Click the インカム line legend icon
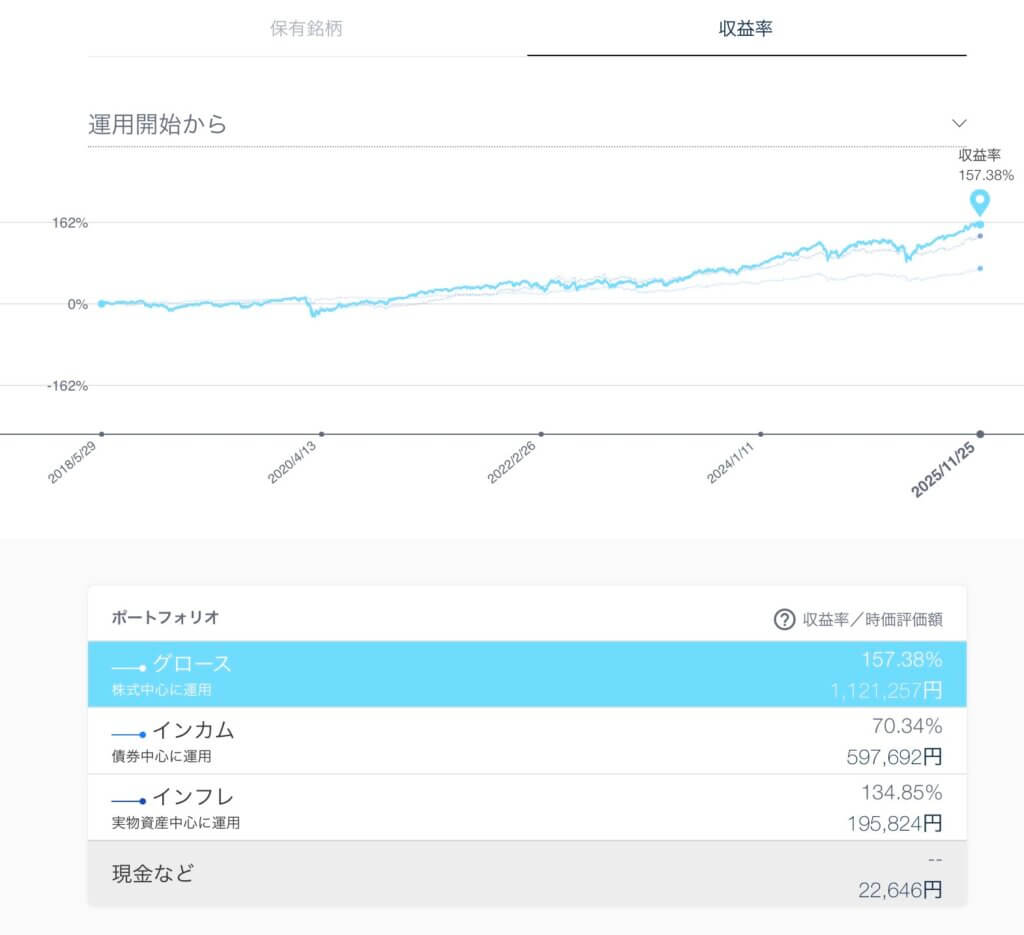Screen dimensions: 1024x935 pos(129,734)
